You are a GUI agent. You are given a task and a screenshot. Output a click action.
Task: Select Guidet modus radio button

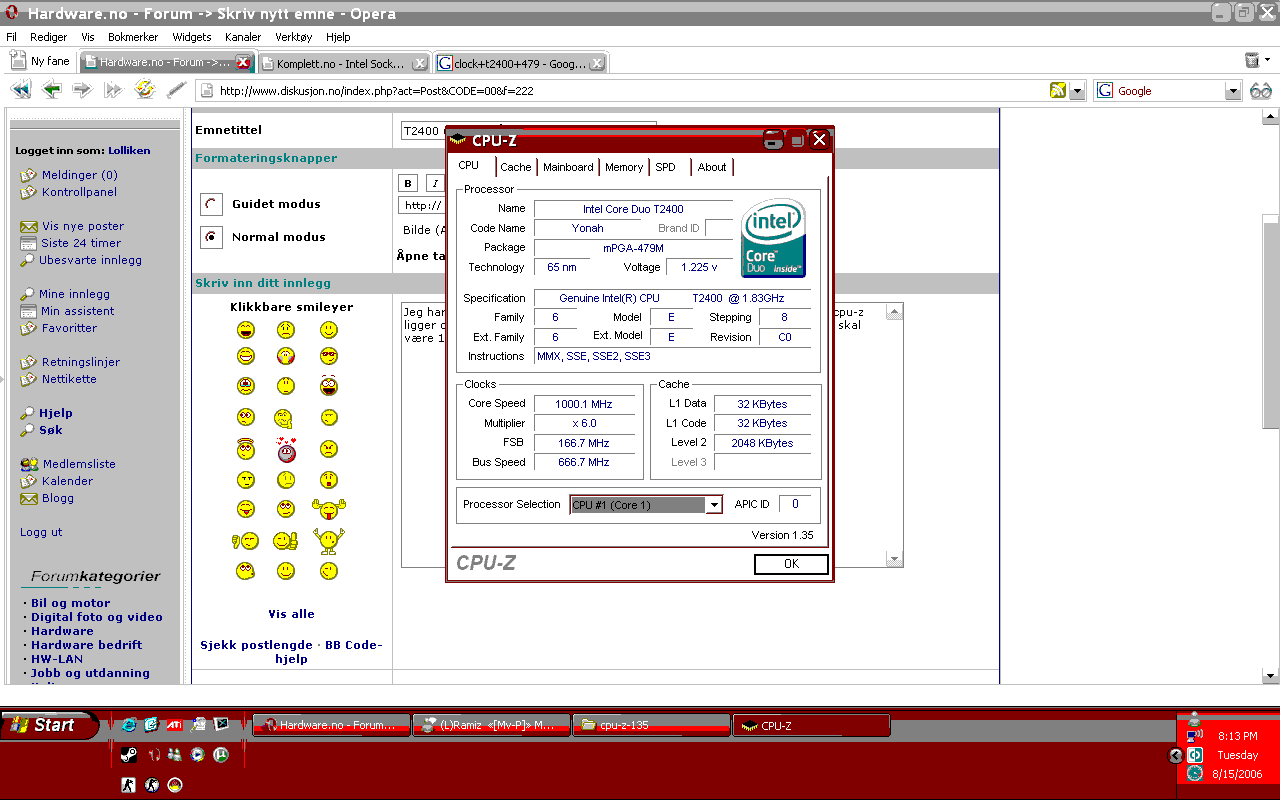(211, 204)
